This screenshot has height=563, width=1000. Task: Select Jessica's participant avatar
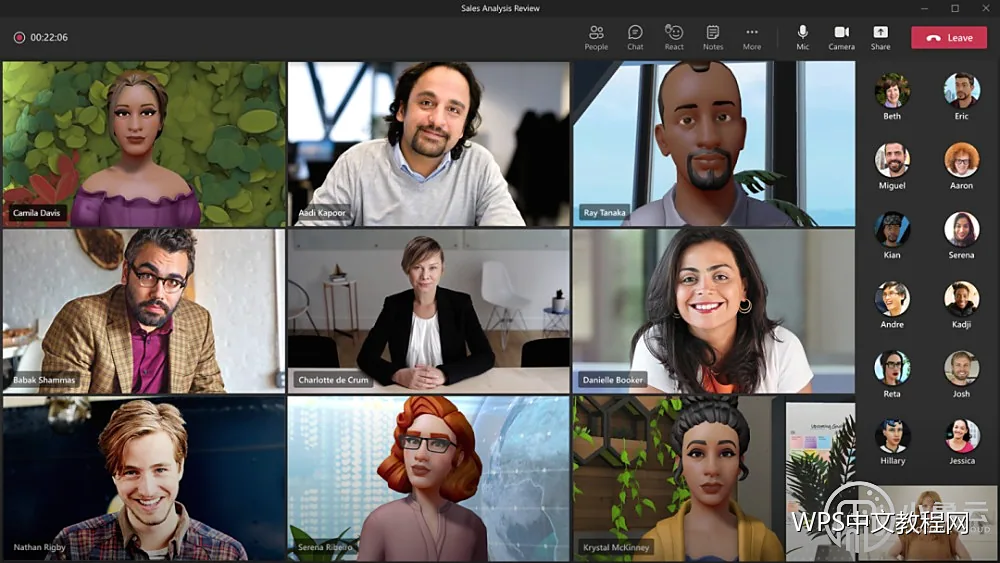[961, 435]
